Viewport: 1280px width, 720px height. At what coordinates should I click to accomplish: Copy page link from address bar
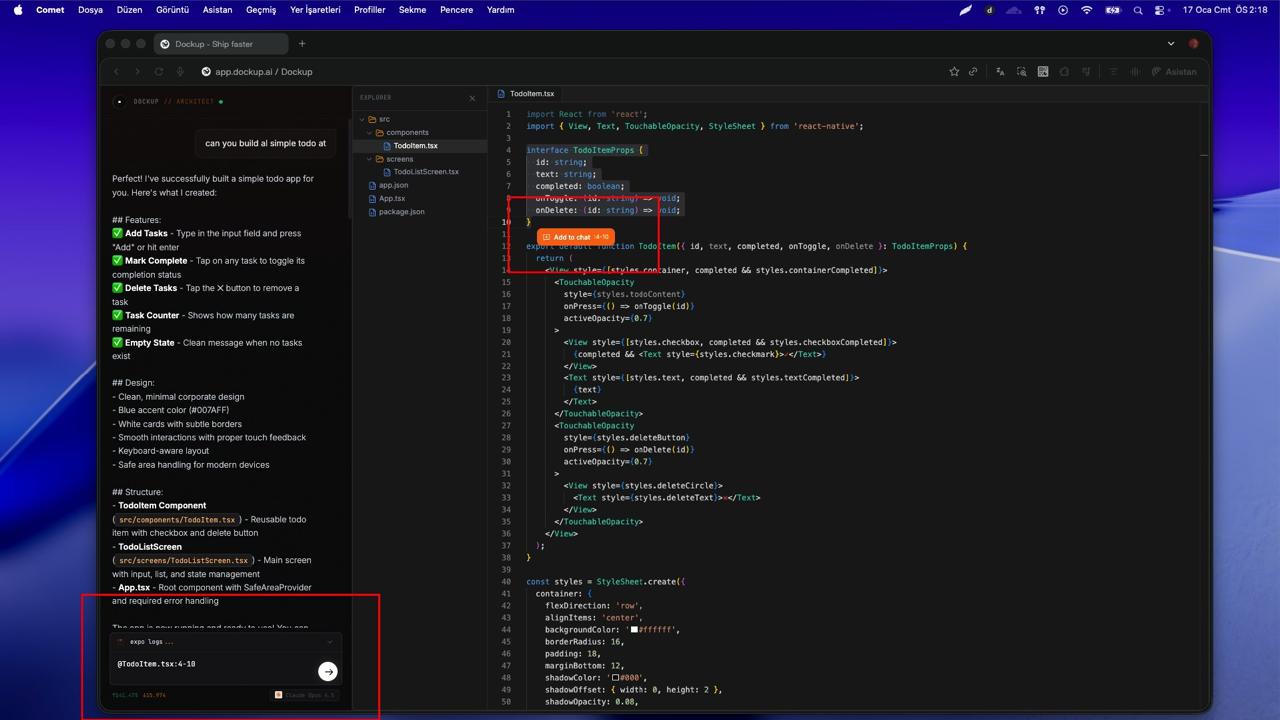pyautogui.click(x=973, y=72)
